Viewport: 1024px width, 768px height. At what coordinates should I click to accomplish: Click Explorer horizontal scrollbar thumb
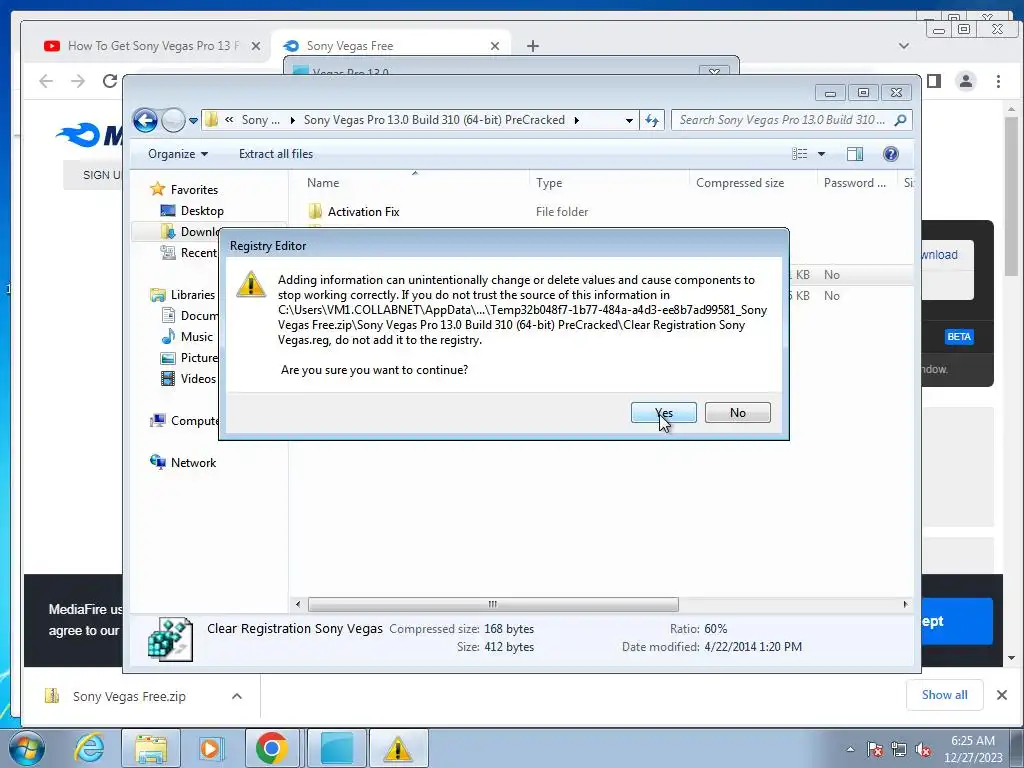[x=493, y=605]
